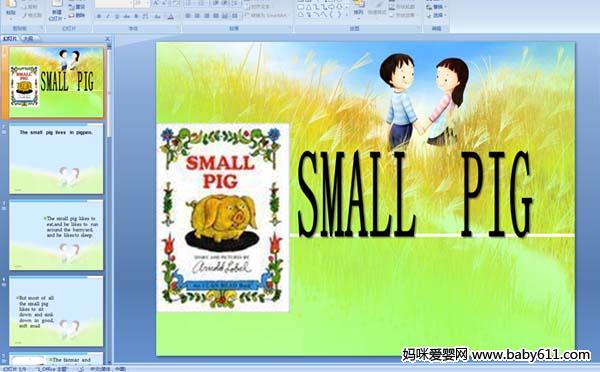600x372 pixels.
Task: Toggle italic formatting
Action: (108, 16)
